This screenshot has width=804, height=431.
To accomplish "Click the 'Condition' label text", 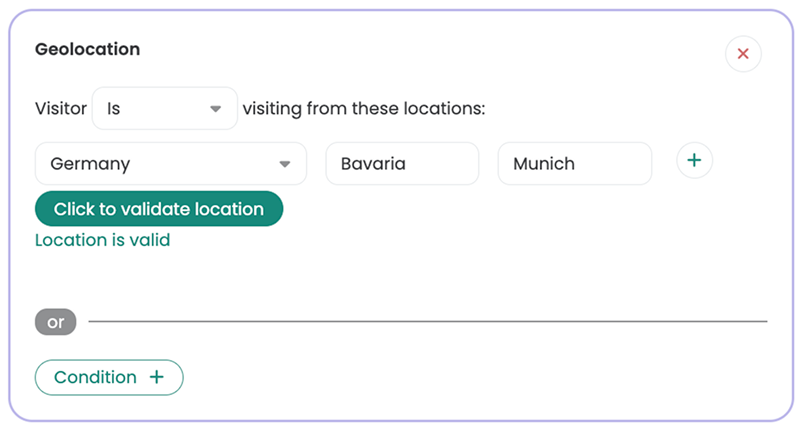I will click(x=95, y=377).
